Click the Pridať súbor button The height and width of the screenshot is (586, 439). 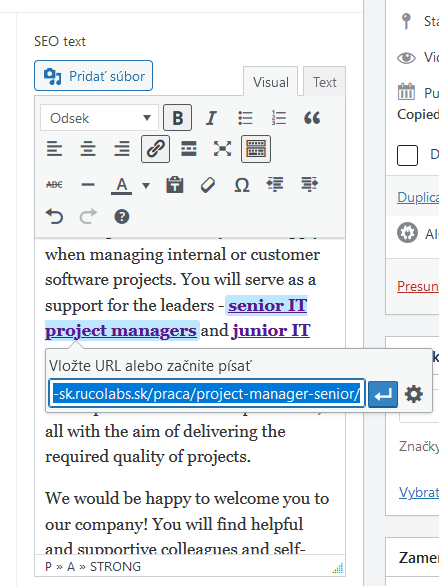coord(93,76)
